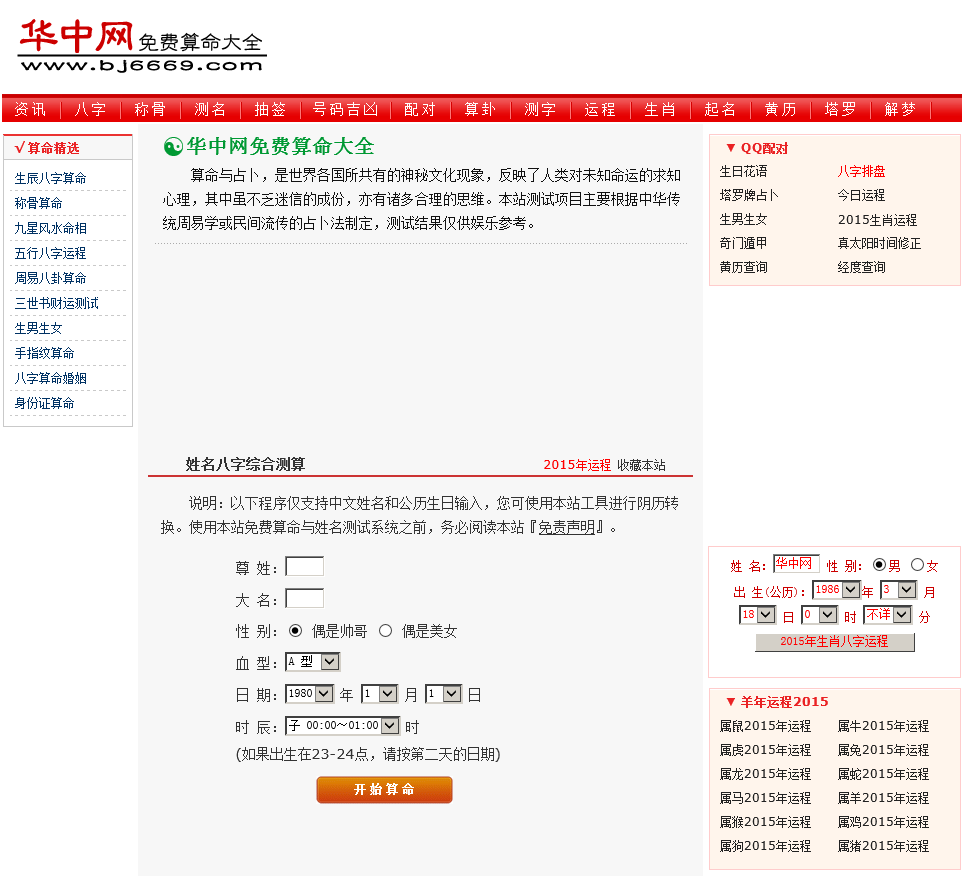Open the 真太阳时间修正 link
The image size is (964, 876).
click(879, 243)
